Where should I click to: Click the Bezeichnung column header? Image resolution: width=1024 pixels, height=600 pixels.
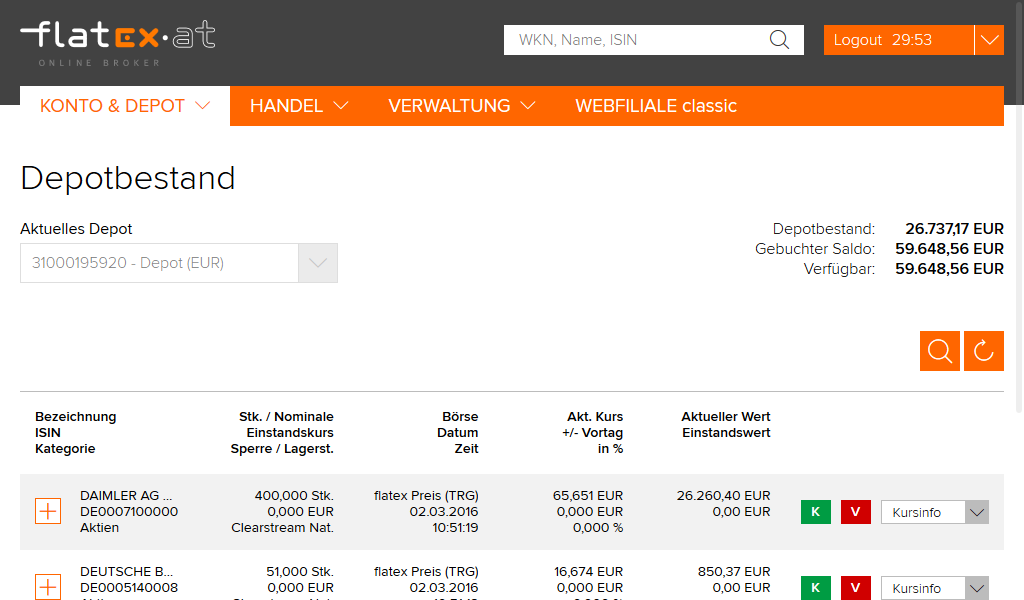(76, 417)
